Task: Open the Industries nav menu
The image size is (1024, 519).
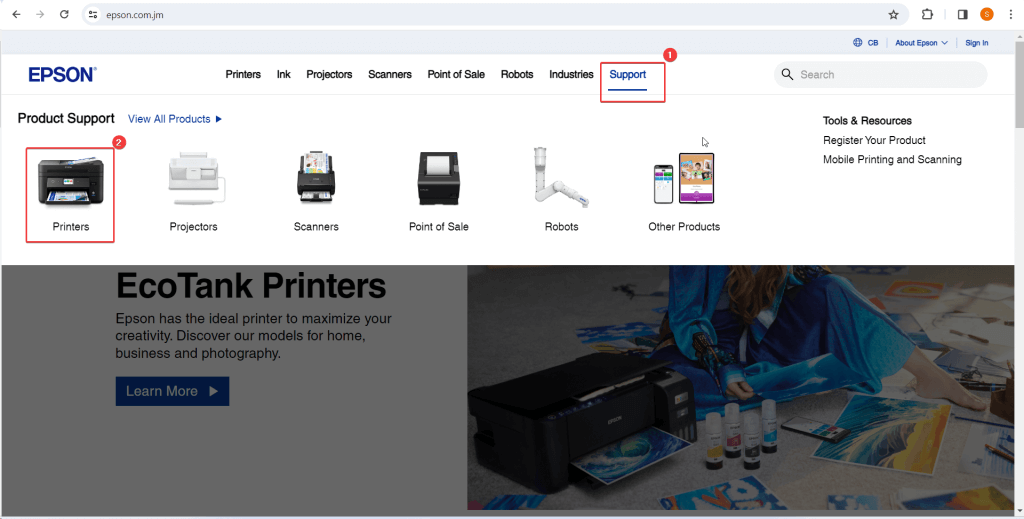Action: [x=571, y=74]
